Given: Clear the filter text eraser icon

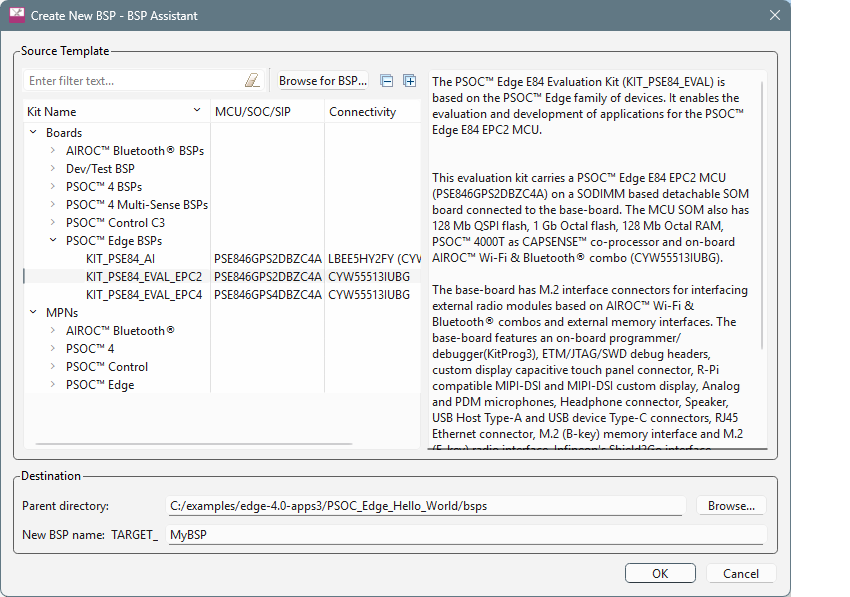Looking at the screenshot, I should pos(252,81).
